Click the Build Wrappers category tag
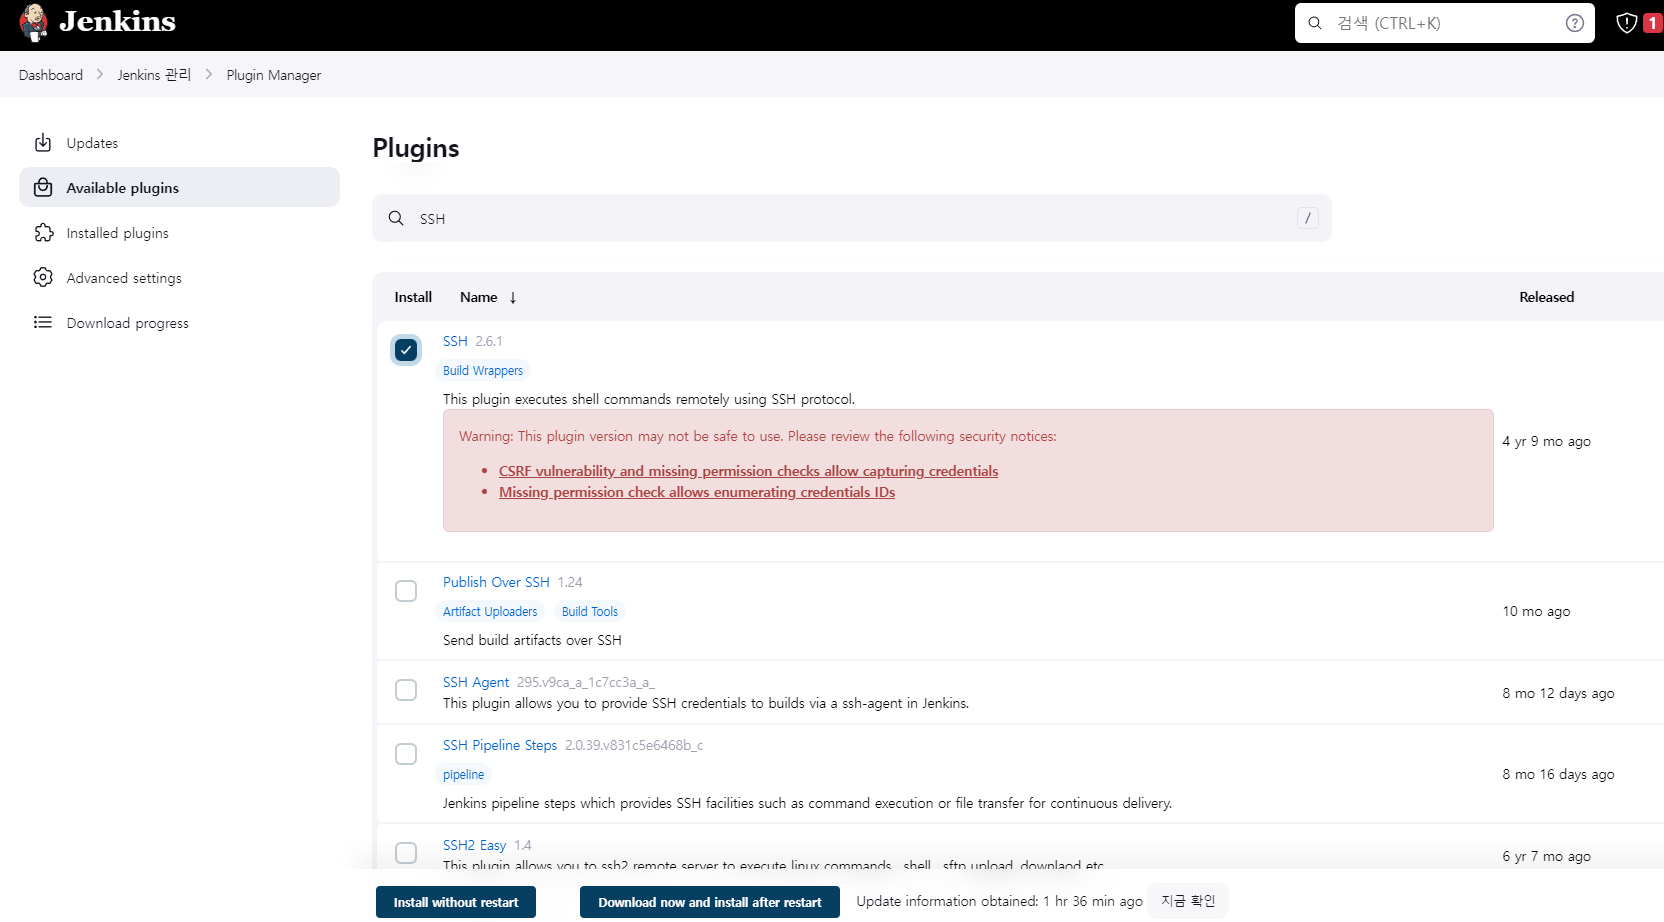This screenshot has height=922, width=1664. (483, 370)
